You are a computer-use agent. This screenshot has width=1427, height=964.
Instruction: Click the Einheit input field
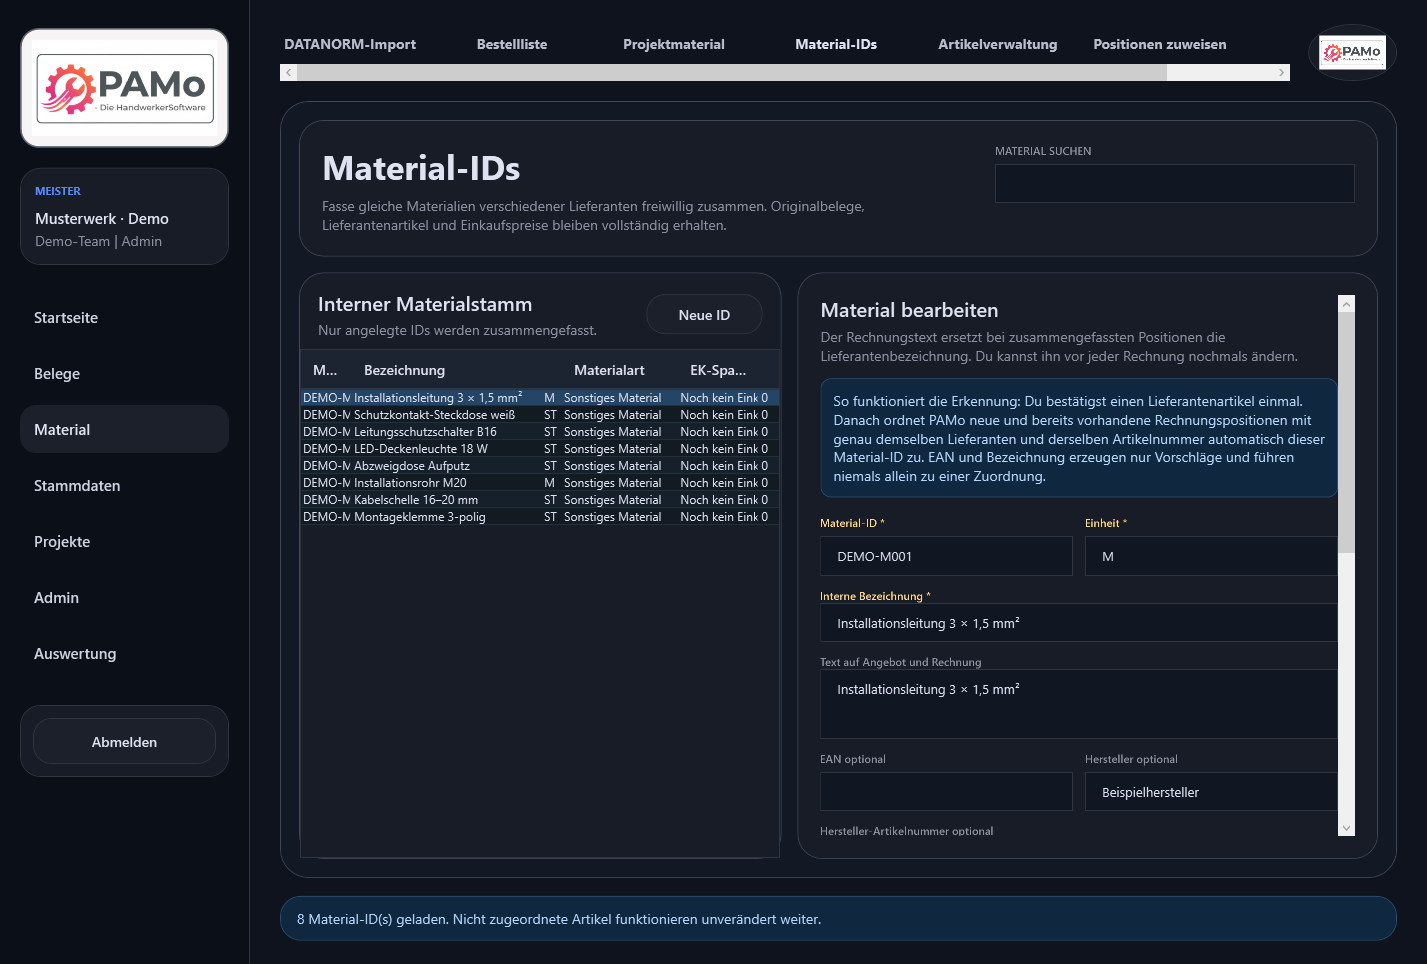(x=1211, y=556)
